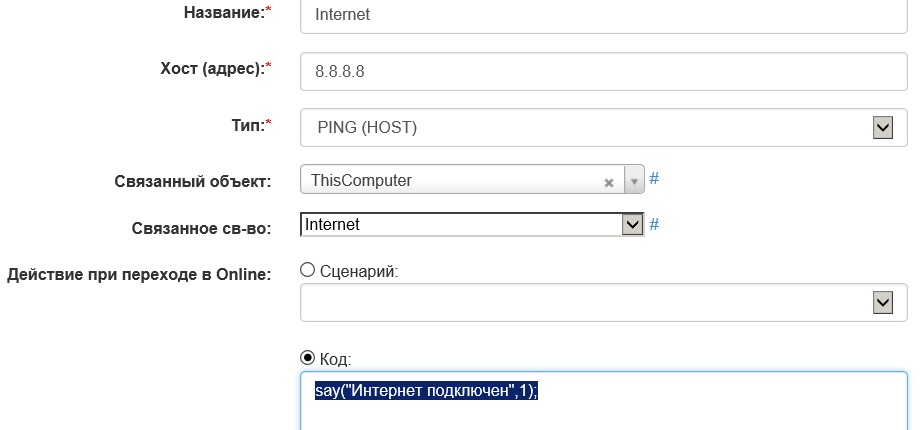921x430 pixels.
Task: Select the Код radio option
Action: pos(308,357)
